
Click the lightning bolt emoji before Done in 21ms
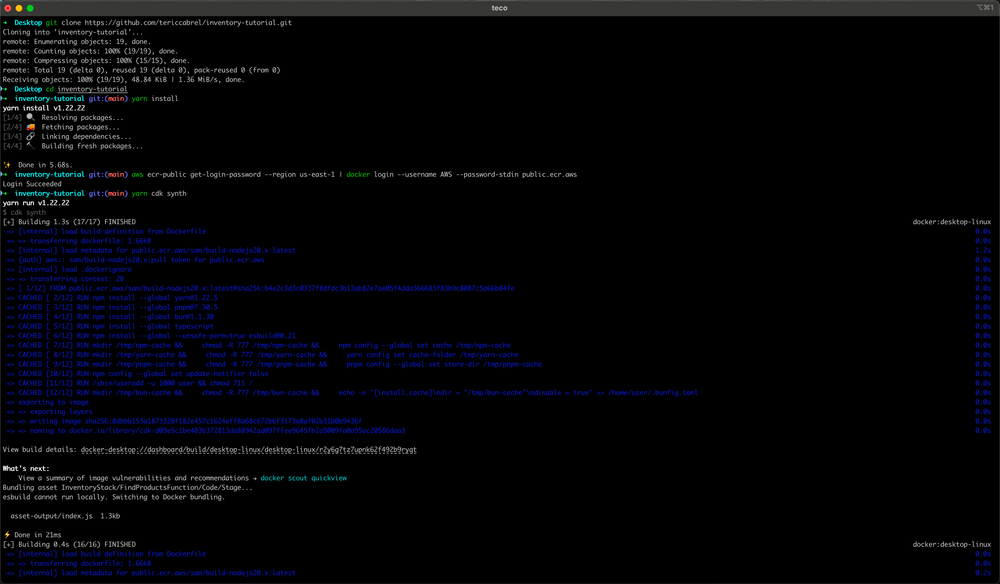coord(7,535)
